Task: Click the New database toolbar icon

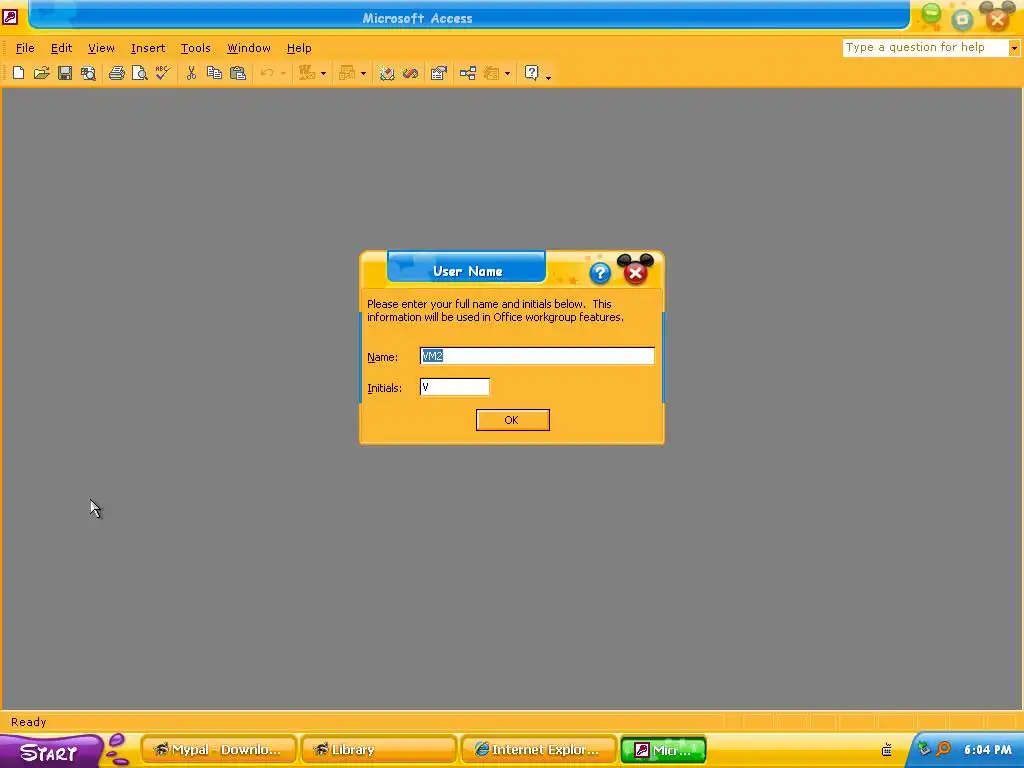Action: pyautogui.click(x=18, y=73)
